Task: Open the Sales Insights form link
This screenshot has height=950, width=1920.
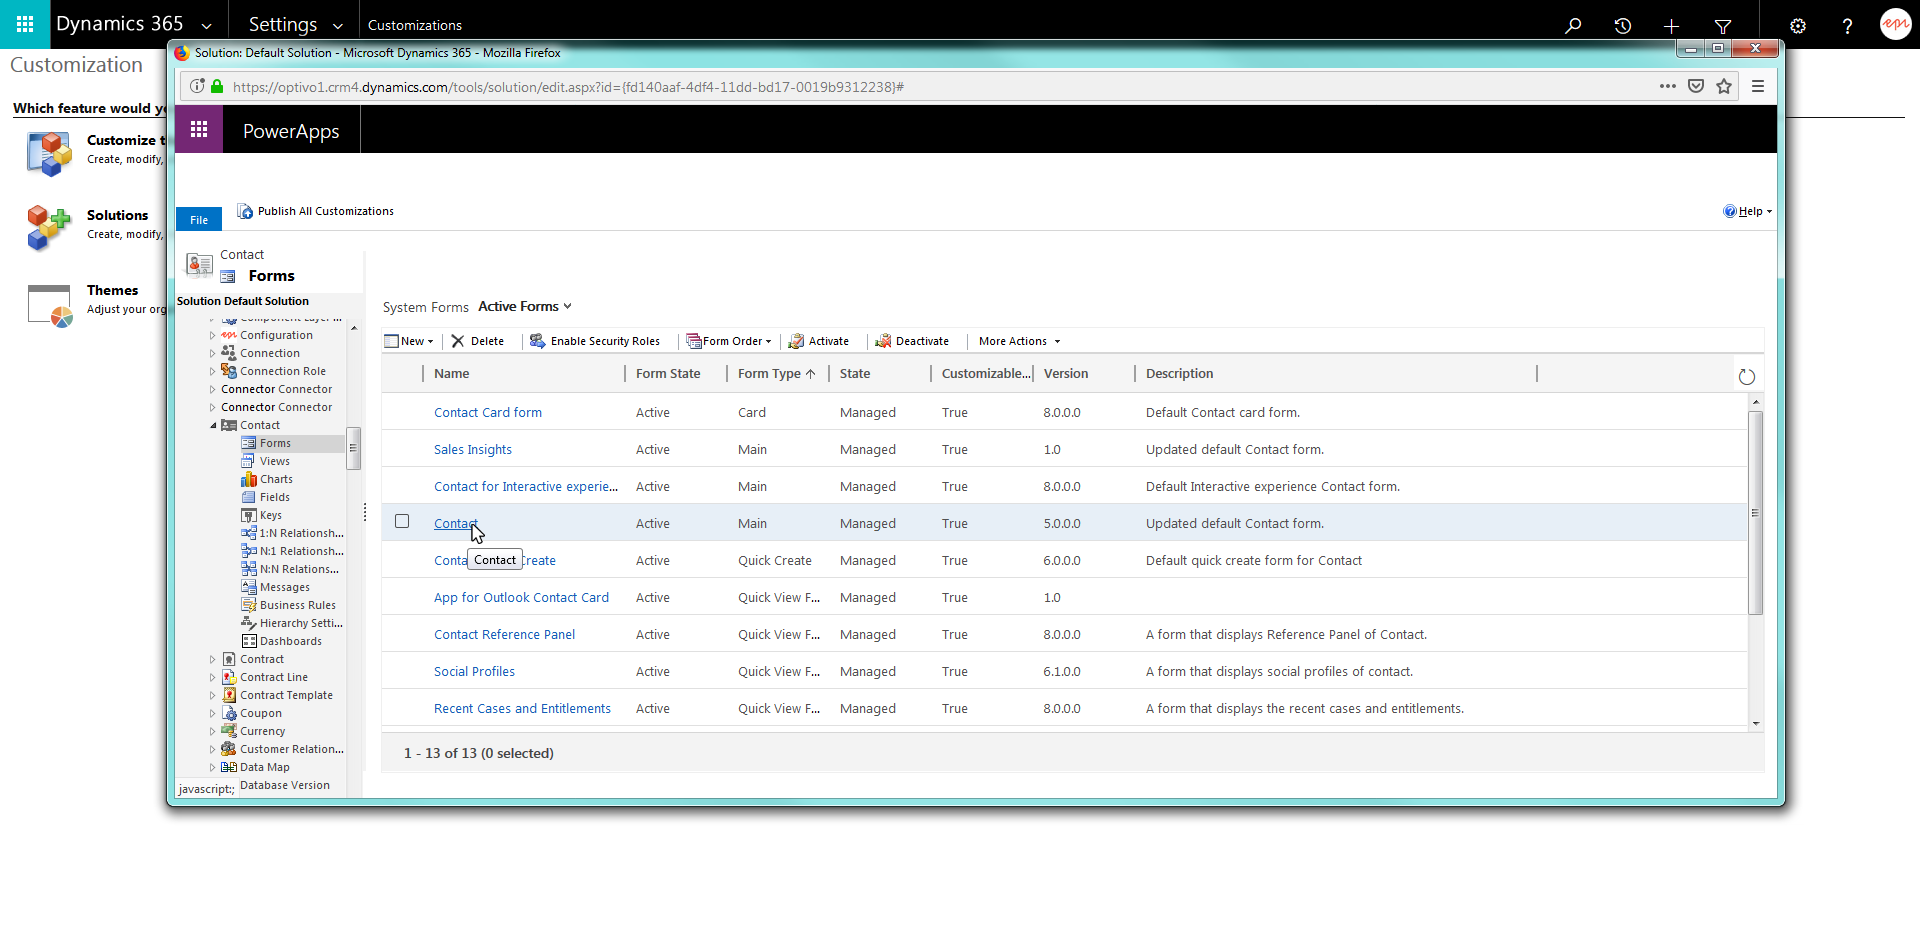Action: click(473, 449)
